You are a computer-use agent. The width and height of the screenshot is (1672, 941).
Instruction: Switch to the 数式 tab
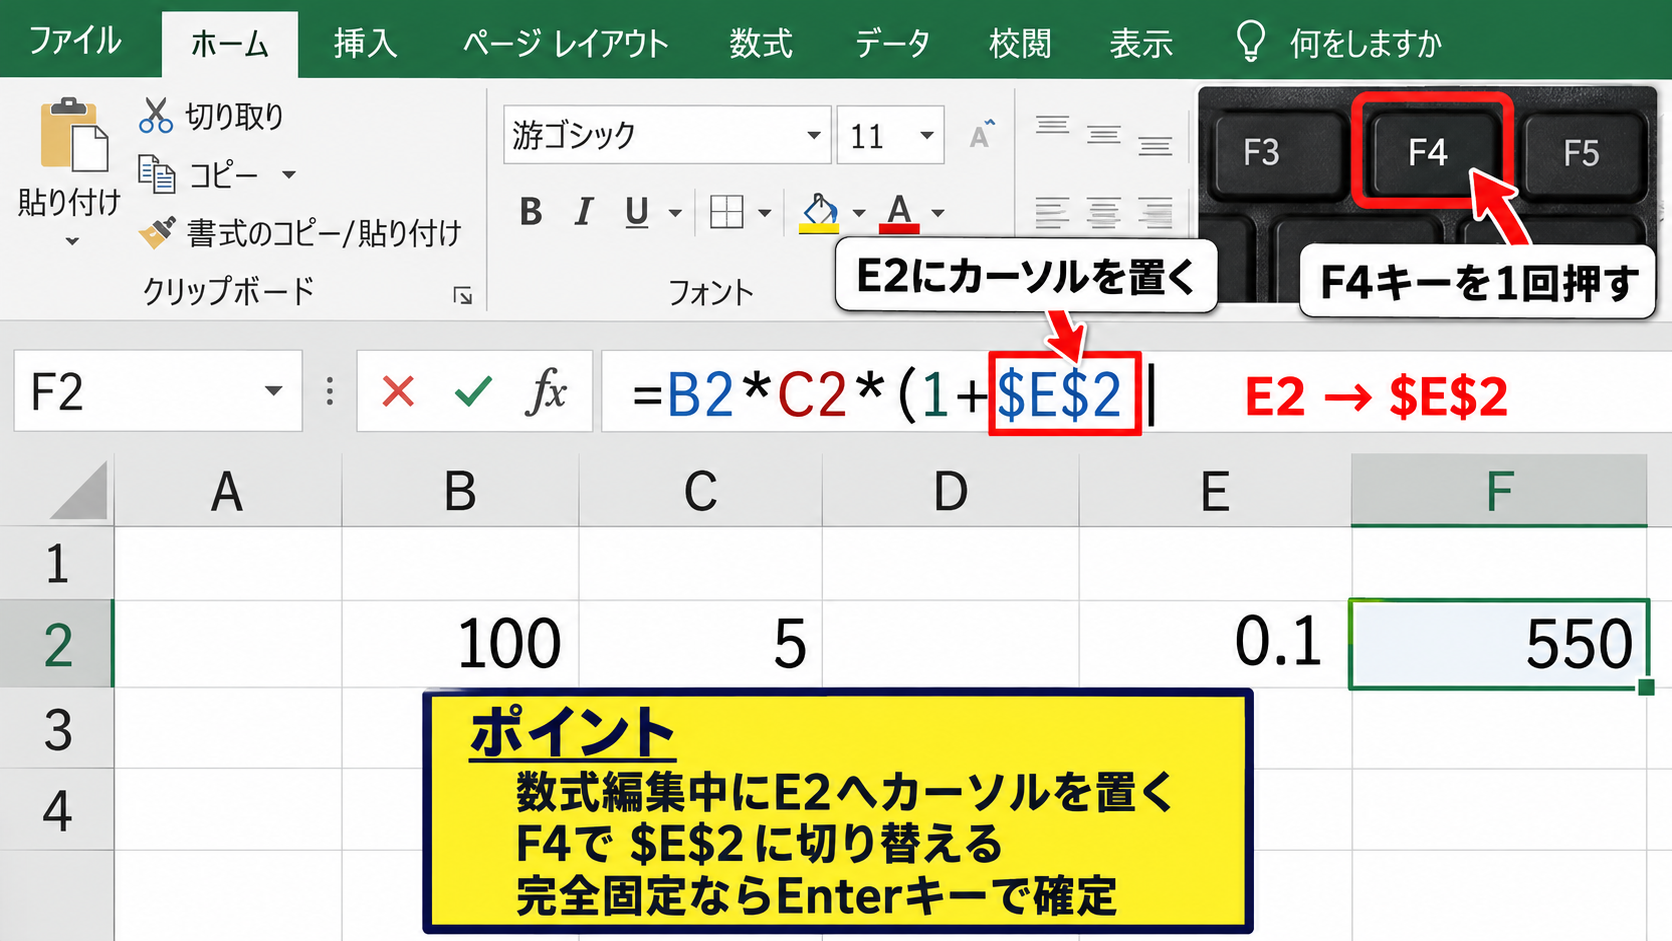[x=760, y=43]
